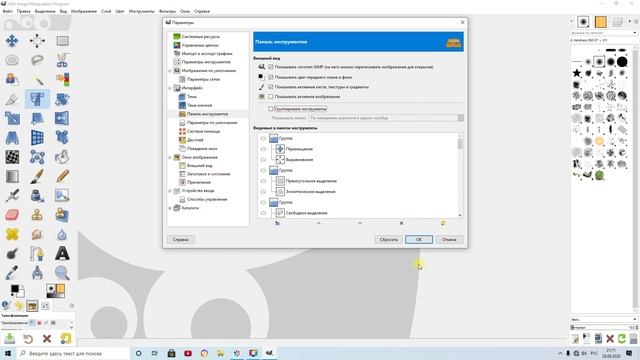Enable Показывать активное изображение checkbox
Screen dimensions: 640x360
click(271, 97)
